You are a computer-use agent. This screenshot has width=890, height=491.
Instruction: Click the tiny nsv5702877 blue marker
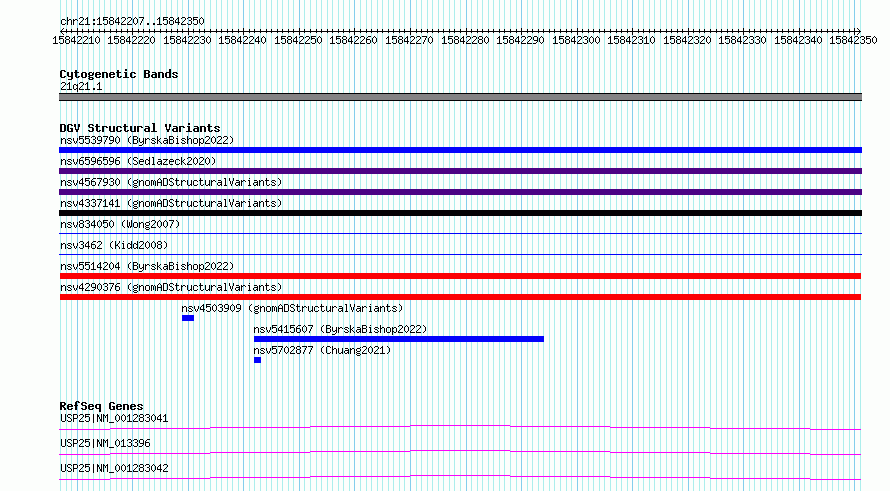pos(257,360)
